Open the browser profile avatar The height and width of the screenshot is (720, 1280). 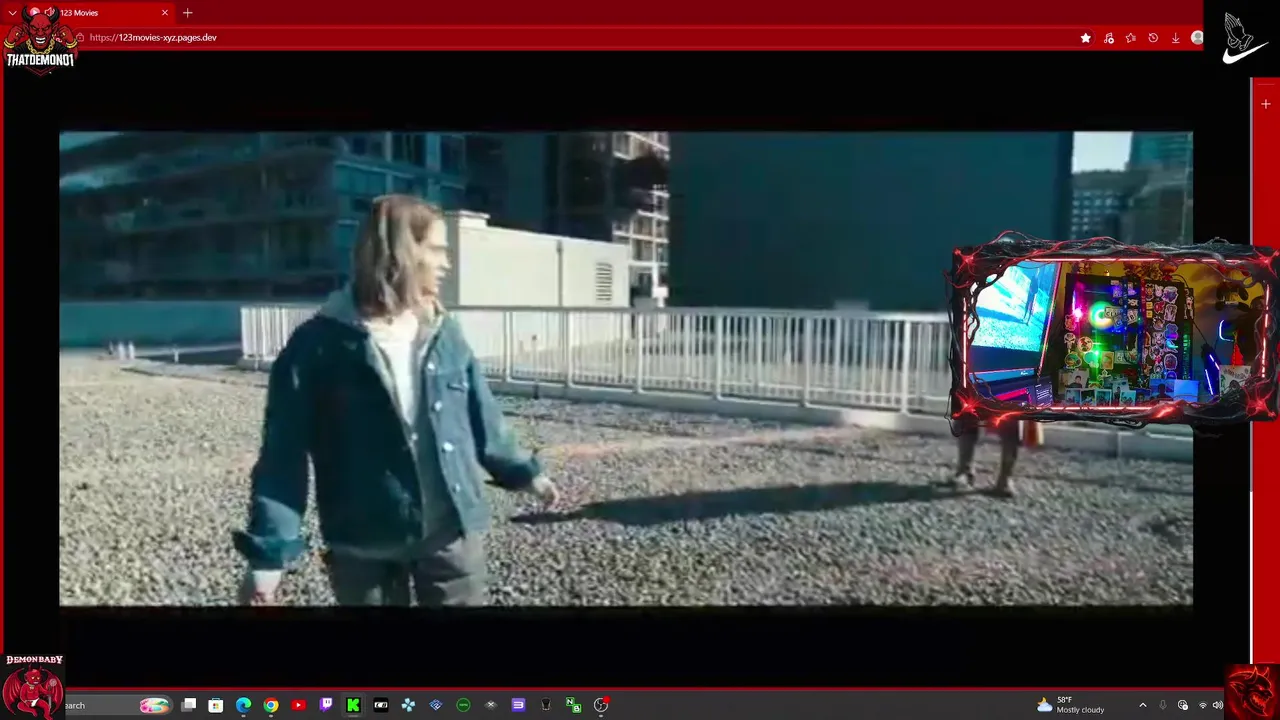(x=1197, y=38)
